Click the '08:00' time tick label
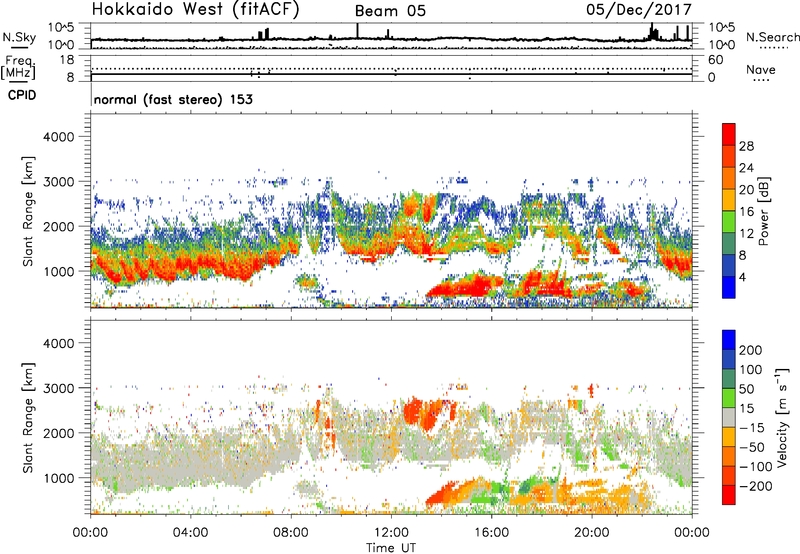Viewport: 800px width, 554px height. coord(291,533)
